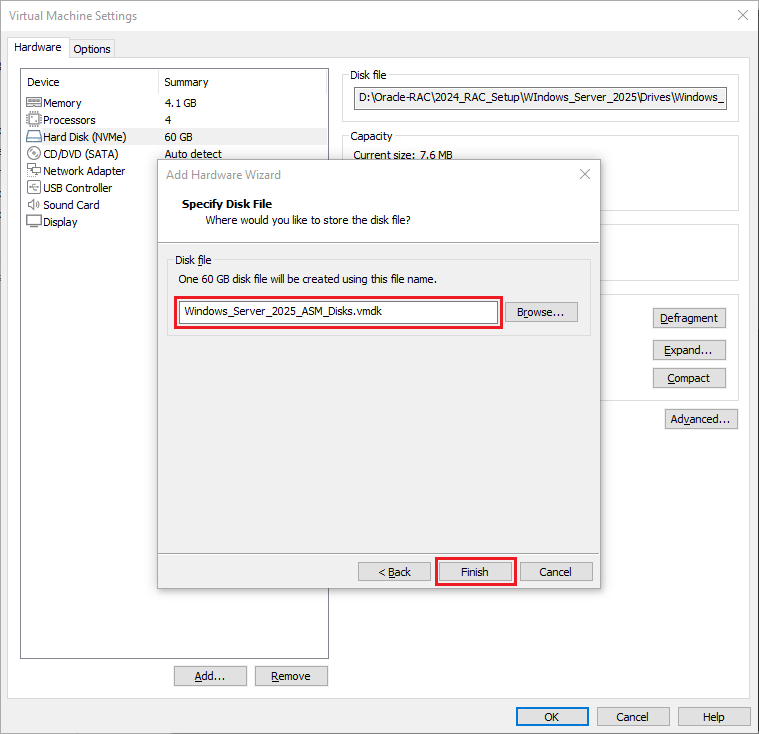Select the USB Controller icon
This screenshot has height=734, width=759.
33,188
